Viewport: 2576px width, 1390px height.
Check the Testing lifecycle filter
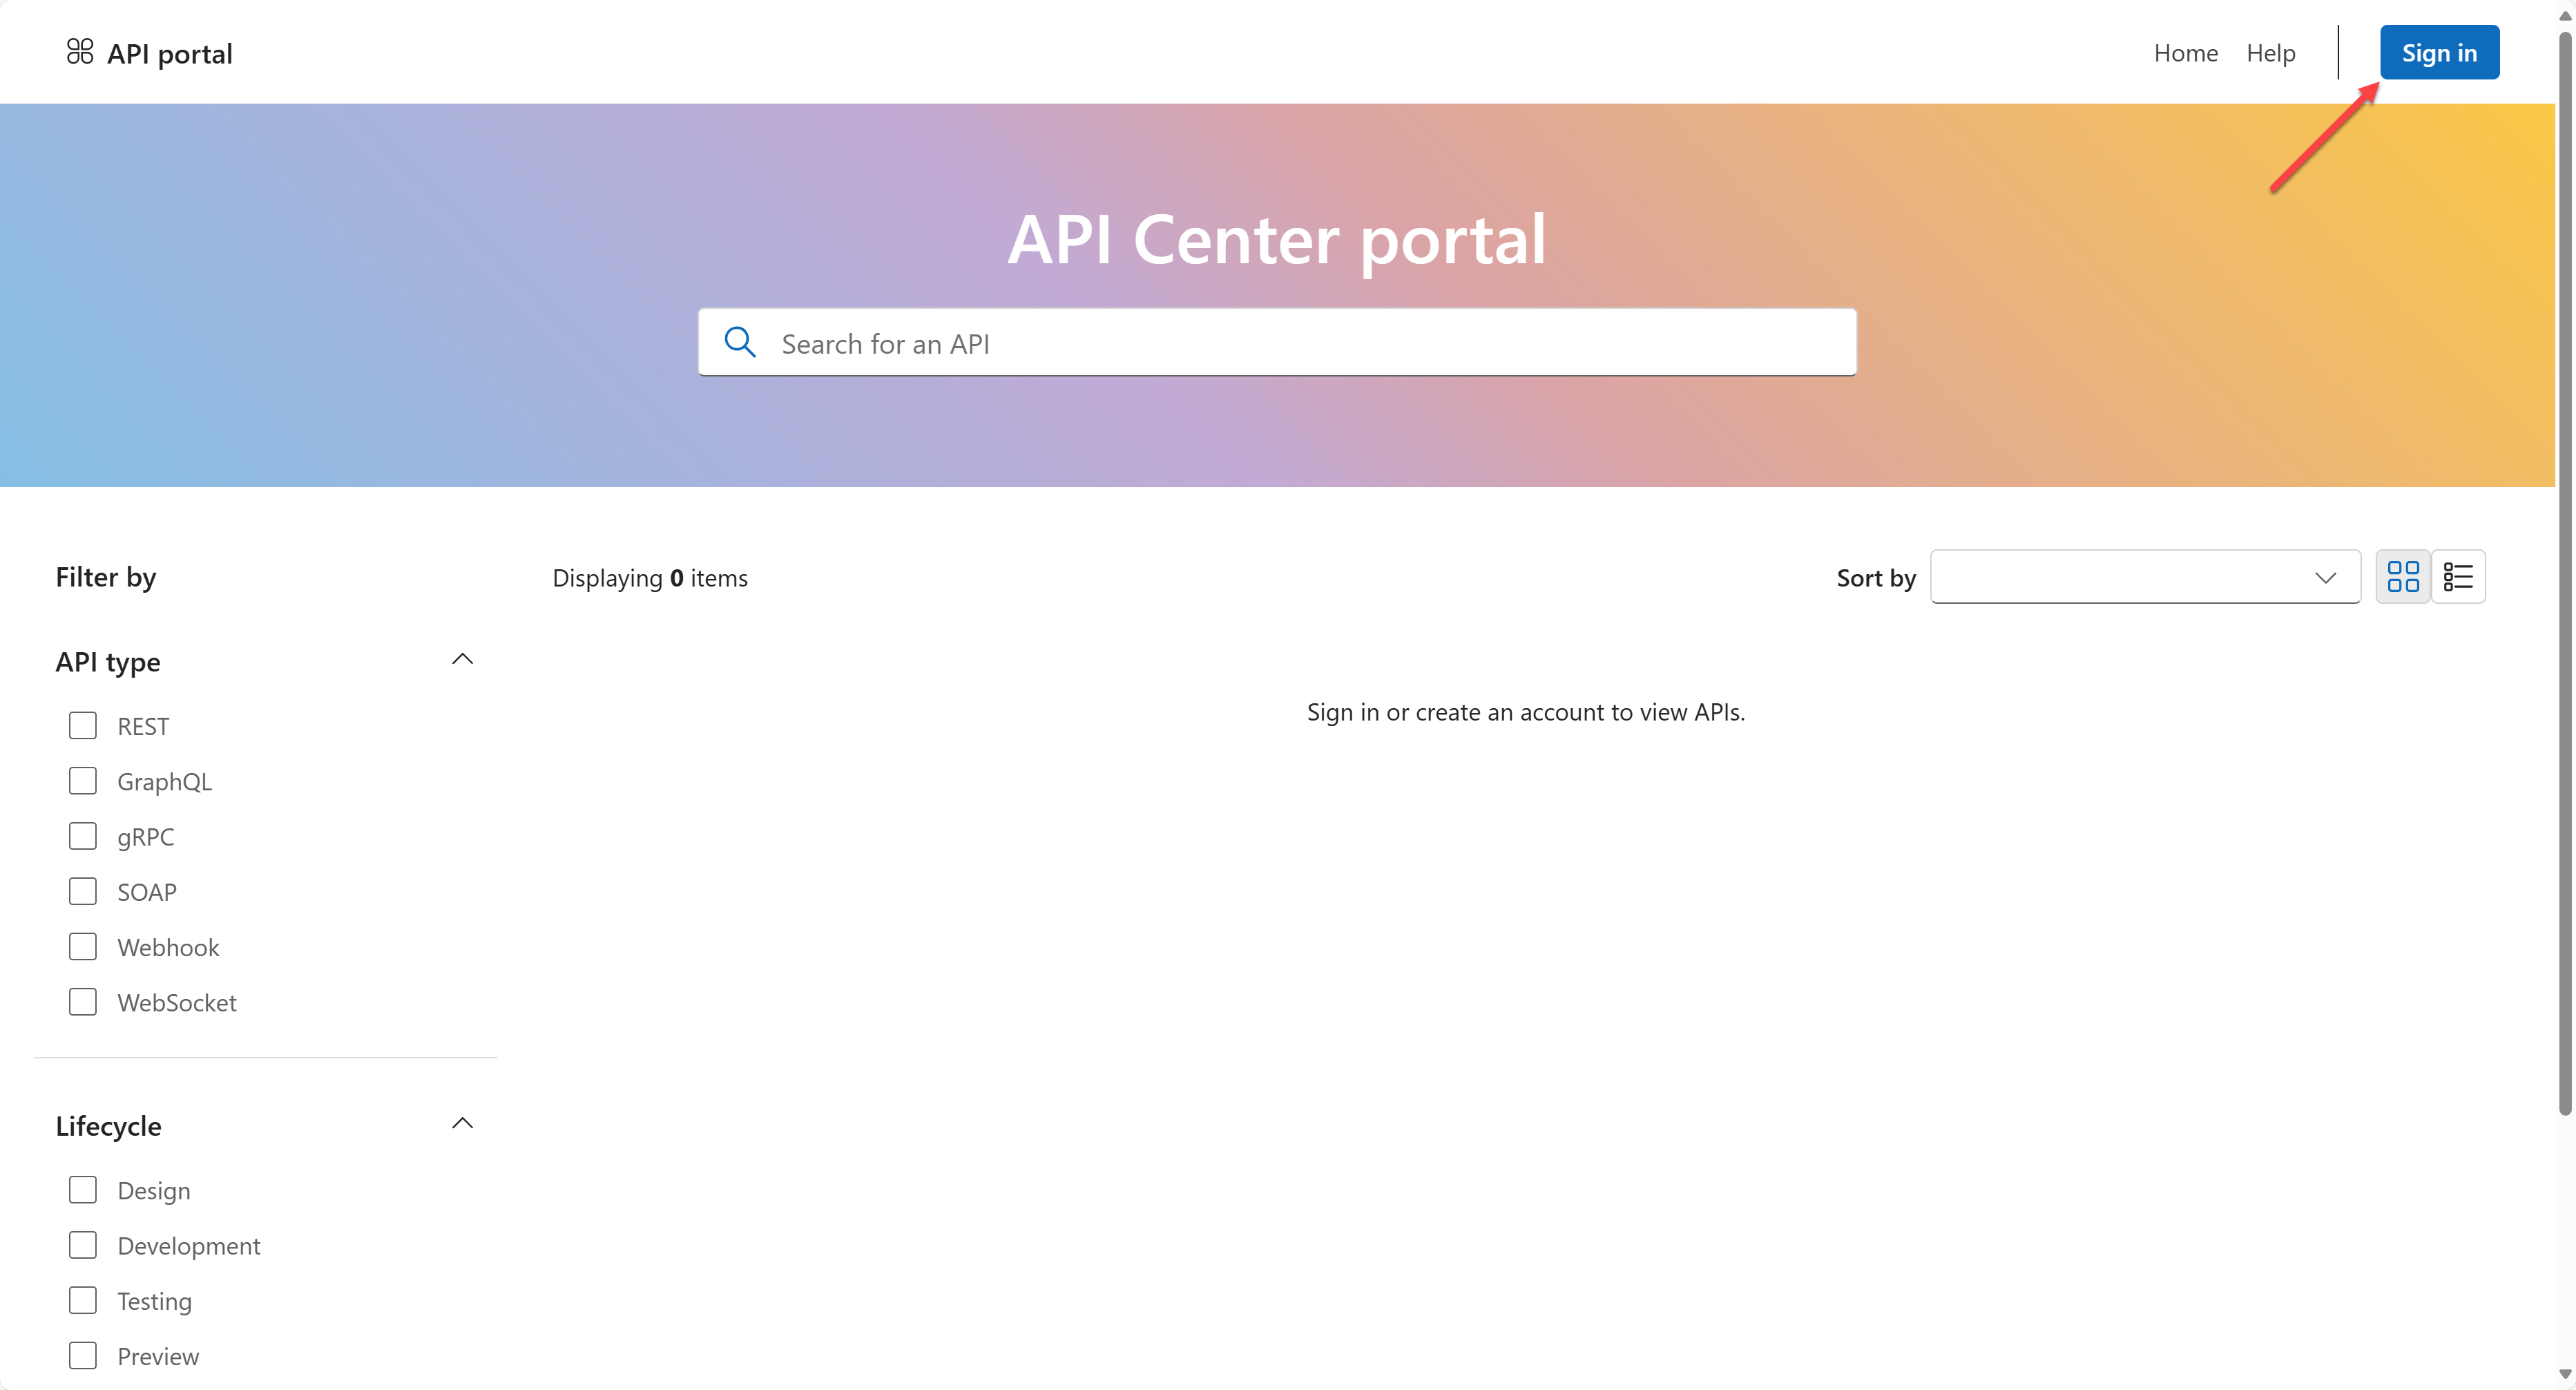click(83, 1300)
